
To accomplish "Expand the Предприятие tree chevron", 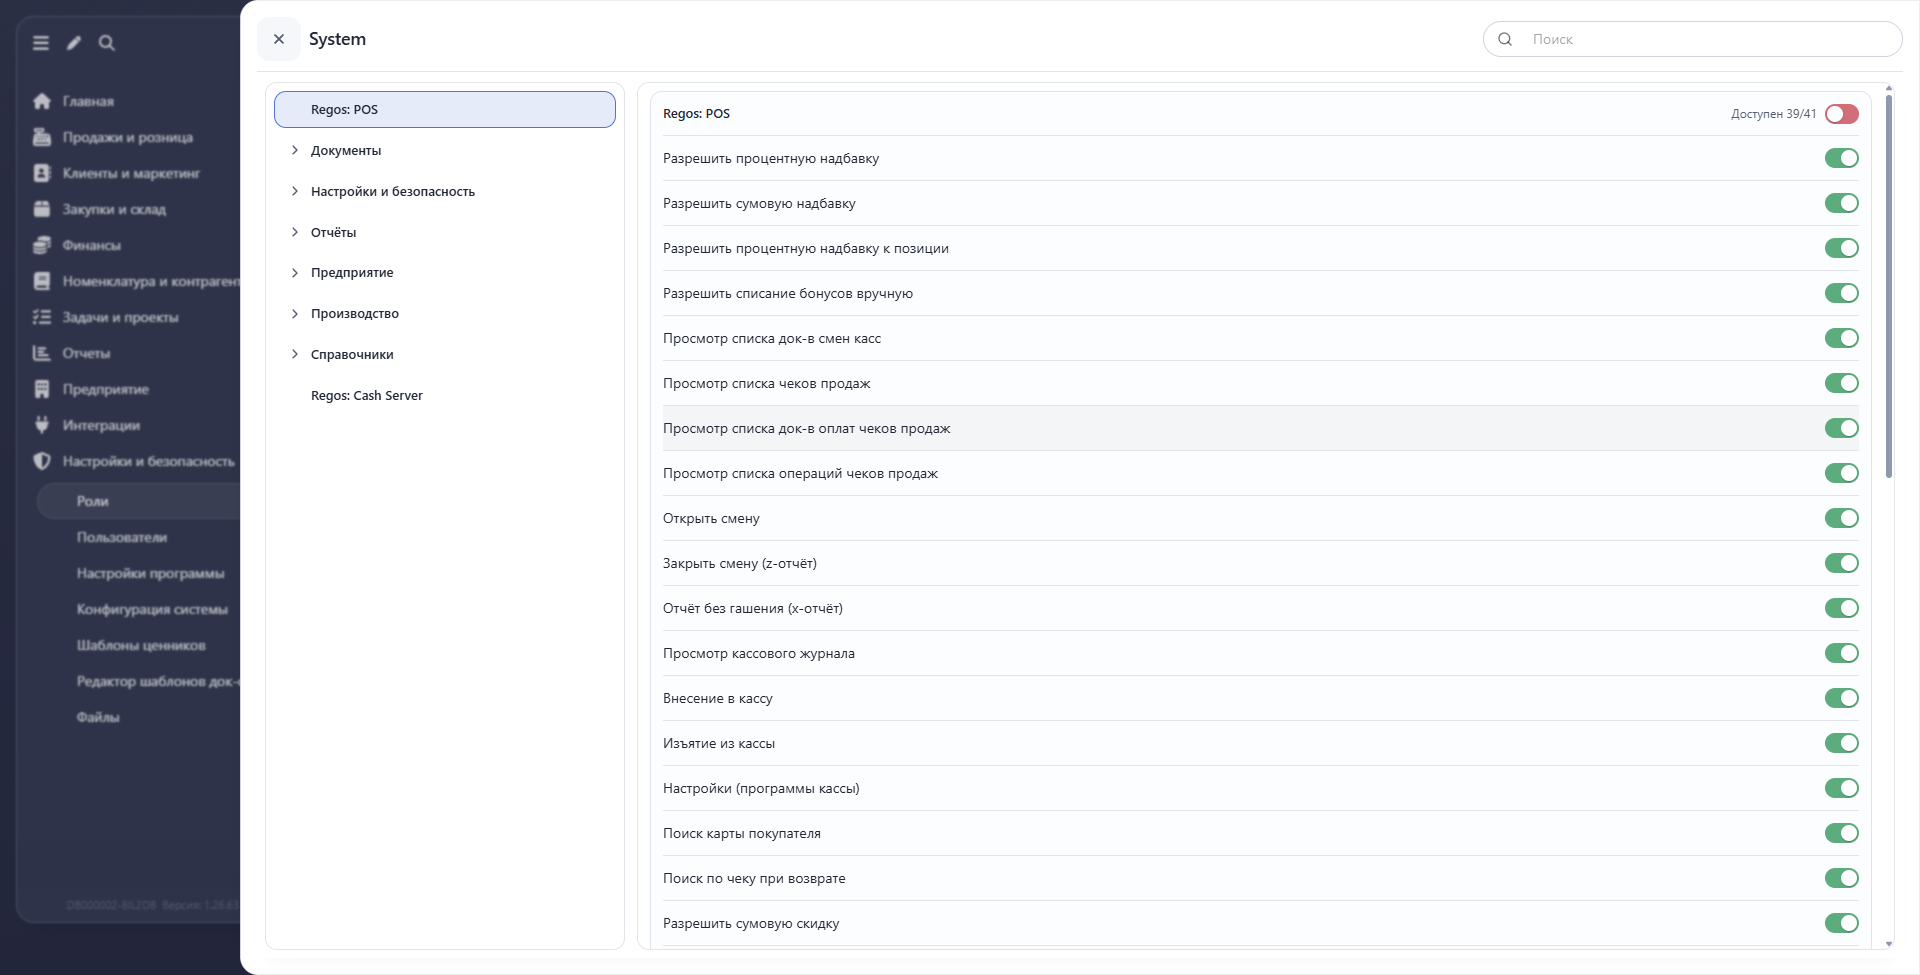I will [295, 272].
